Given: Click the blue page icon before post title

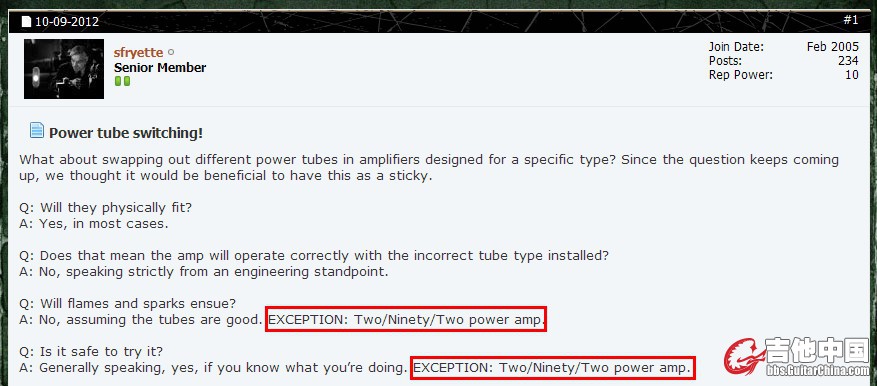Looking at the screenshot, I should pos(37,131).
